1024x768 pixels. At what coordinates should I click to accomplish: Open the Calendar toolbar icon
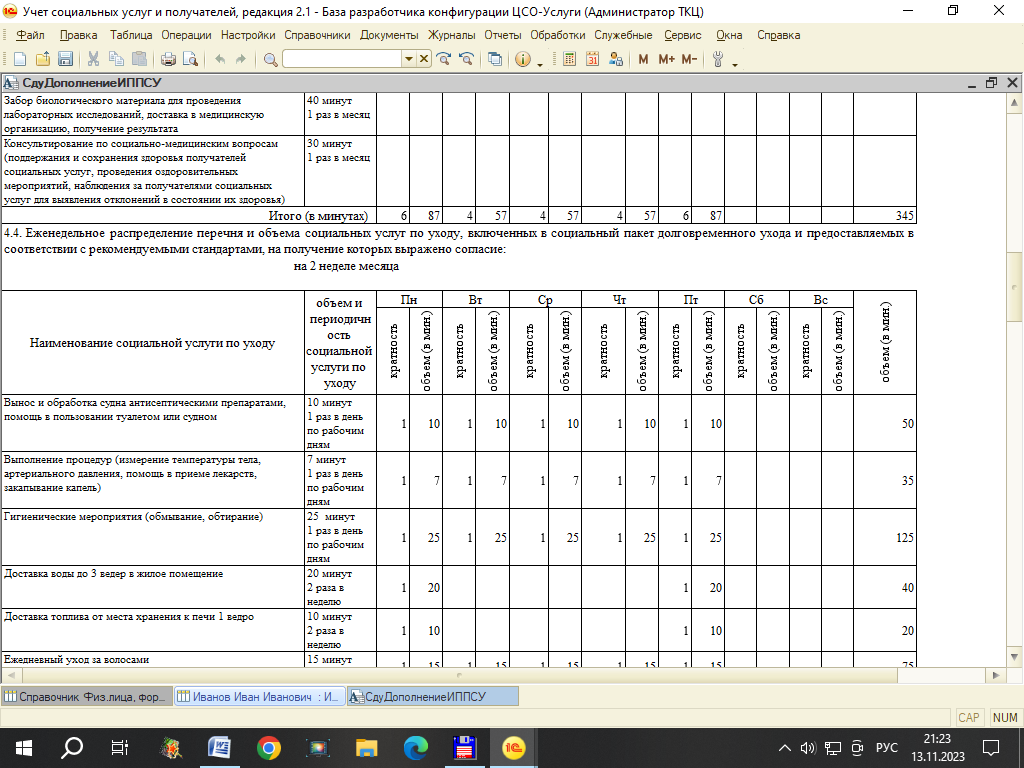[593, 59]
